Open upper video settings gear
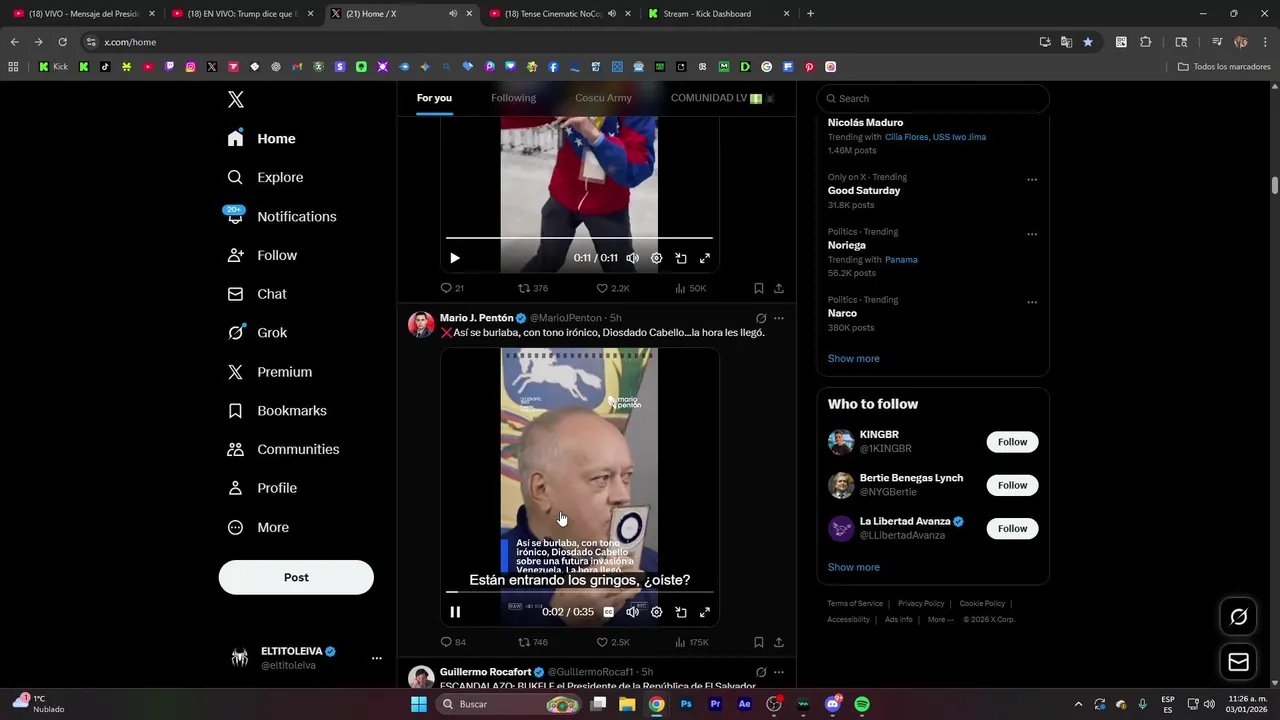This screenshot has height=720, width=1280. click(656, 258)
